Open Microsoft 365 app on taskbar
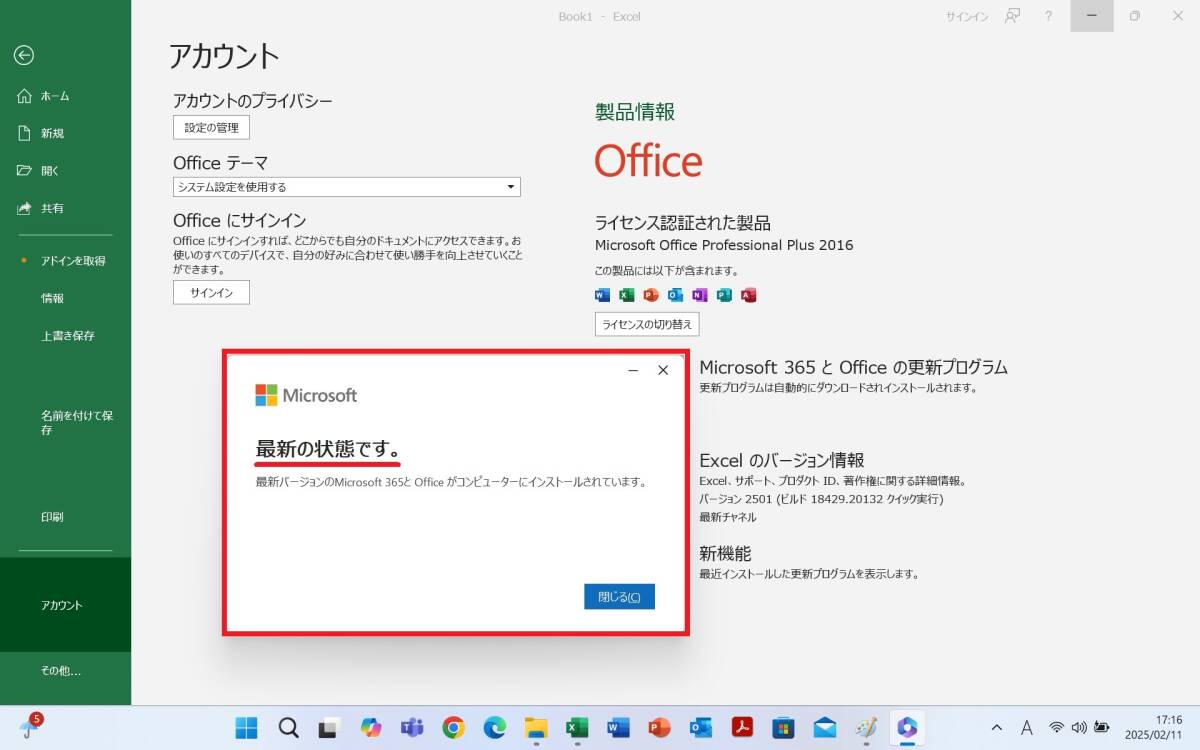 (x=907, y=728)
